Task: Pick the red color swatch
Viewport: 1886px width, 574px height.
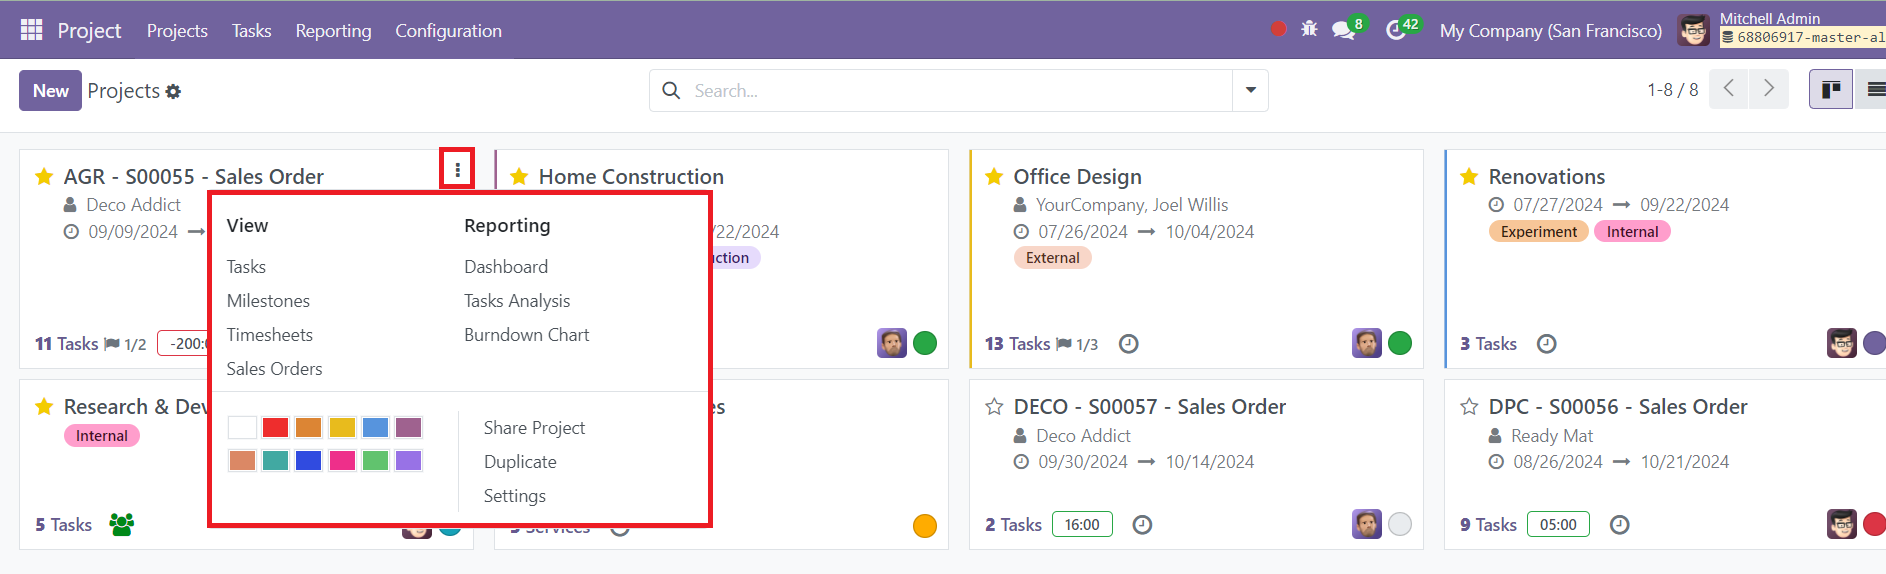Action: (x=275, y=428)
